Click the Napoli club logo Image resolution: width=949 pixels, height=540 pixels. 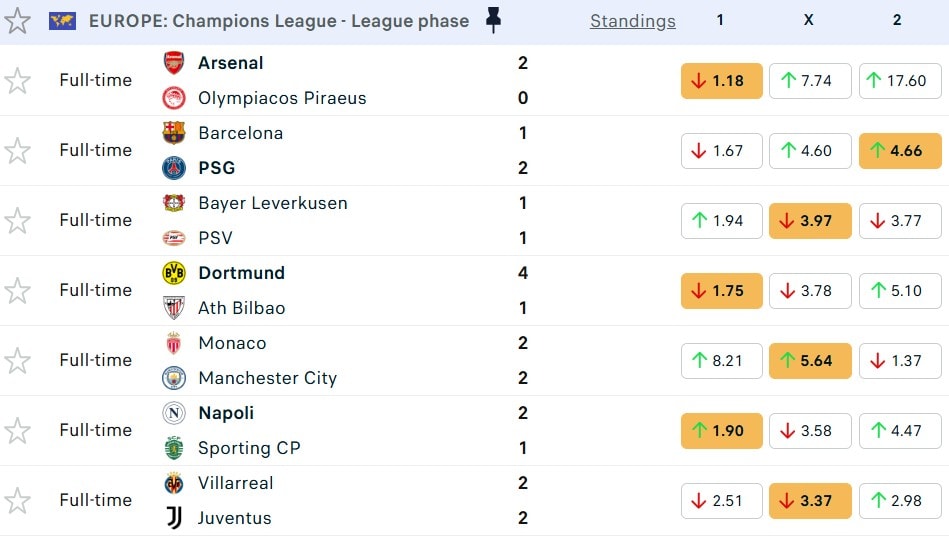[174, 413]
